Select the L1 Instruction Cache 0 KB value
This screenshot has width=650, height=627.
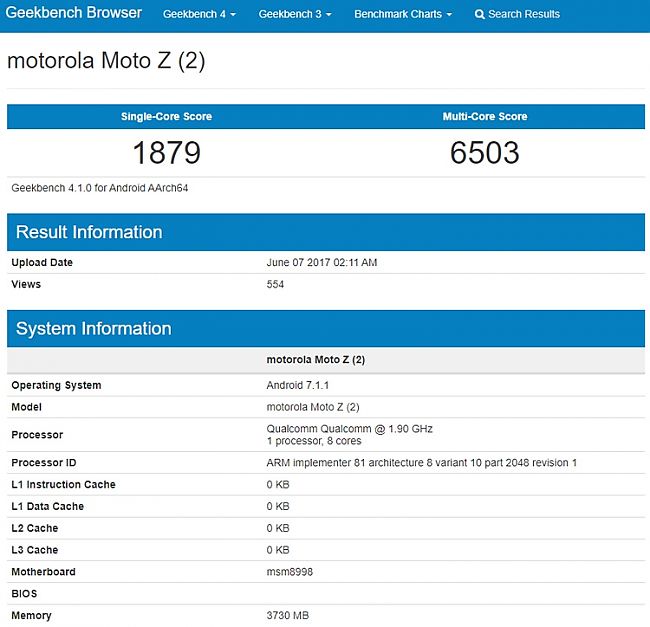click(278, 484)
